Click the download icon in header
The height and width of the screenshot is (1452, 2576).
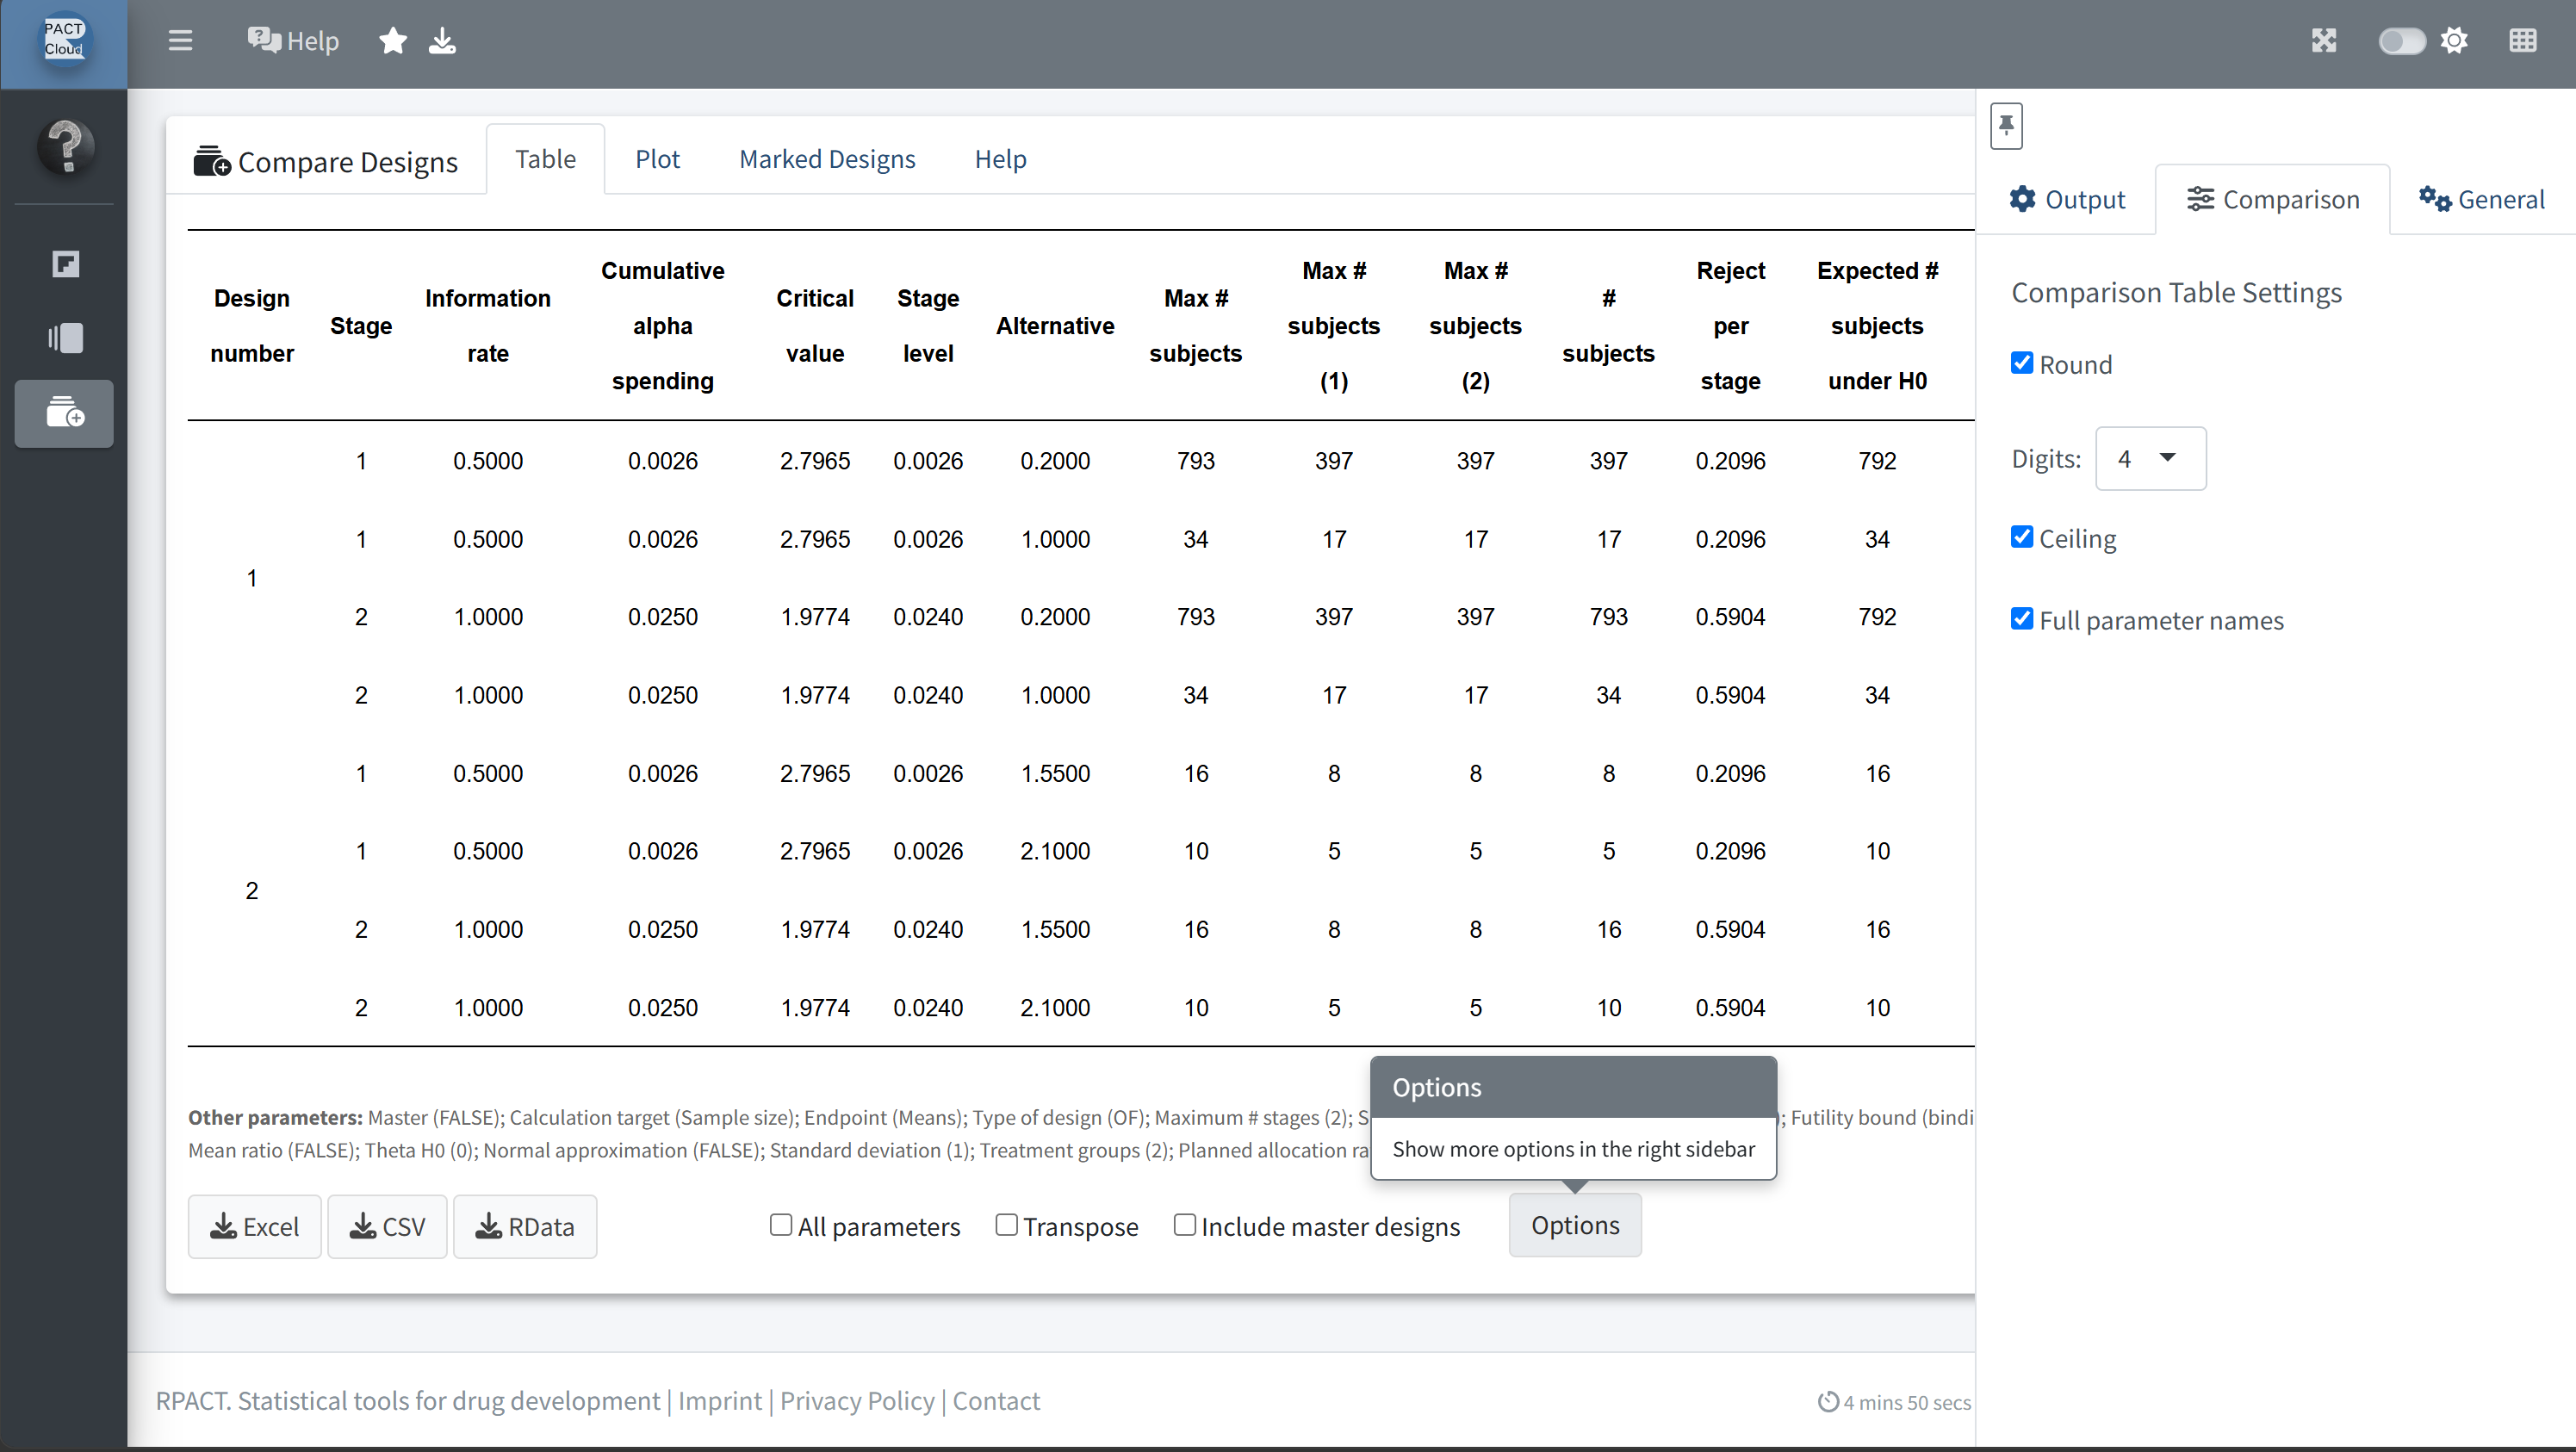pos(442,41)
